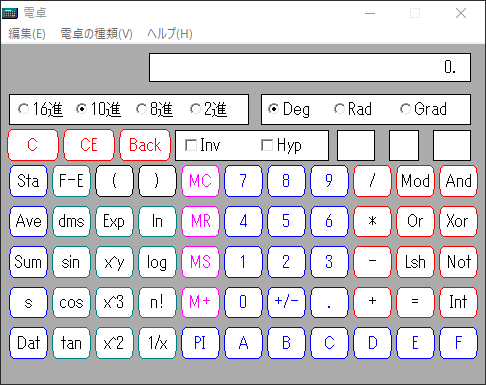The image size is (486, 385).
Task: Choose the Grad angle mode
Action: click(x=423, y=109)
